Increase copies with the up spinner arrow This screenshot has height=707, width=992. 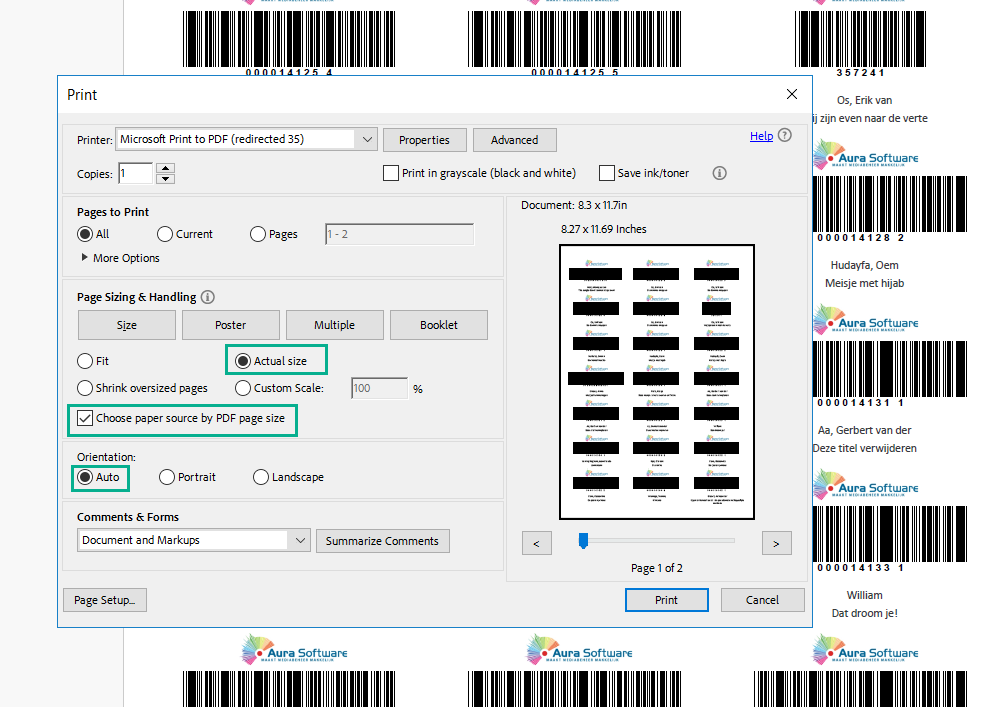click(165, 168)
